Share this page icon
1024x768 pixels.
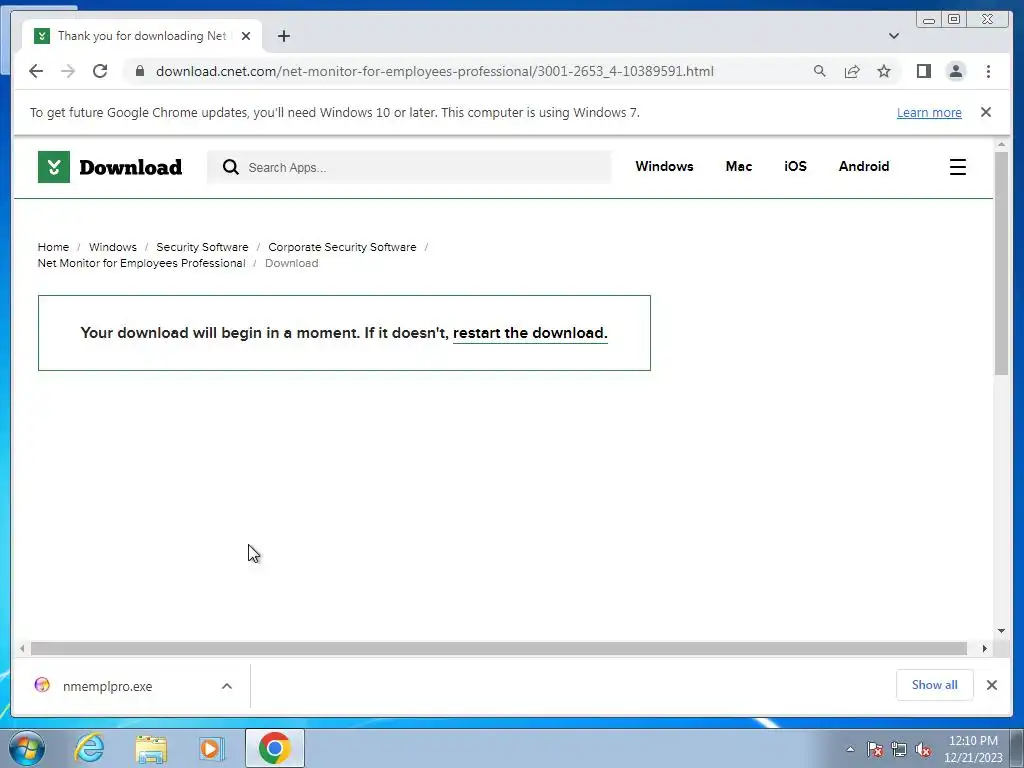(x=852, y=71)
